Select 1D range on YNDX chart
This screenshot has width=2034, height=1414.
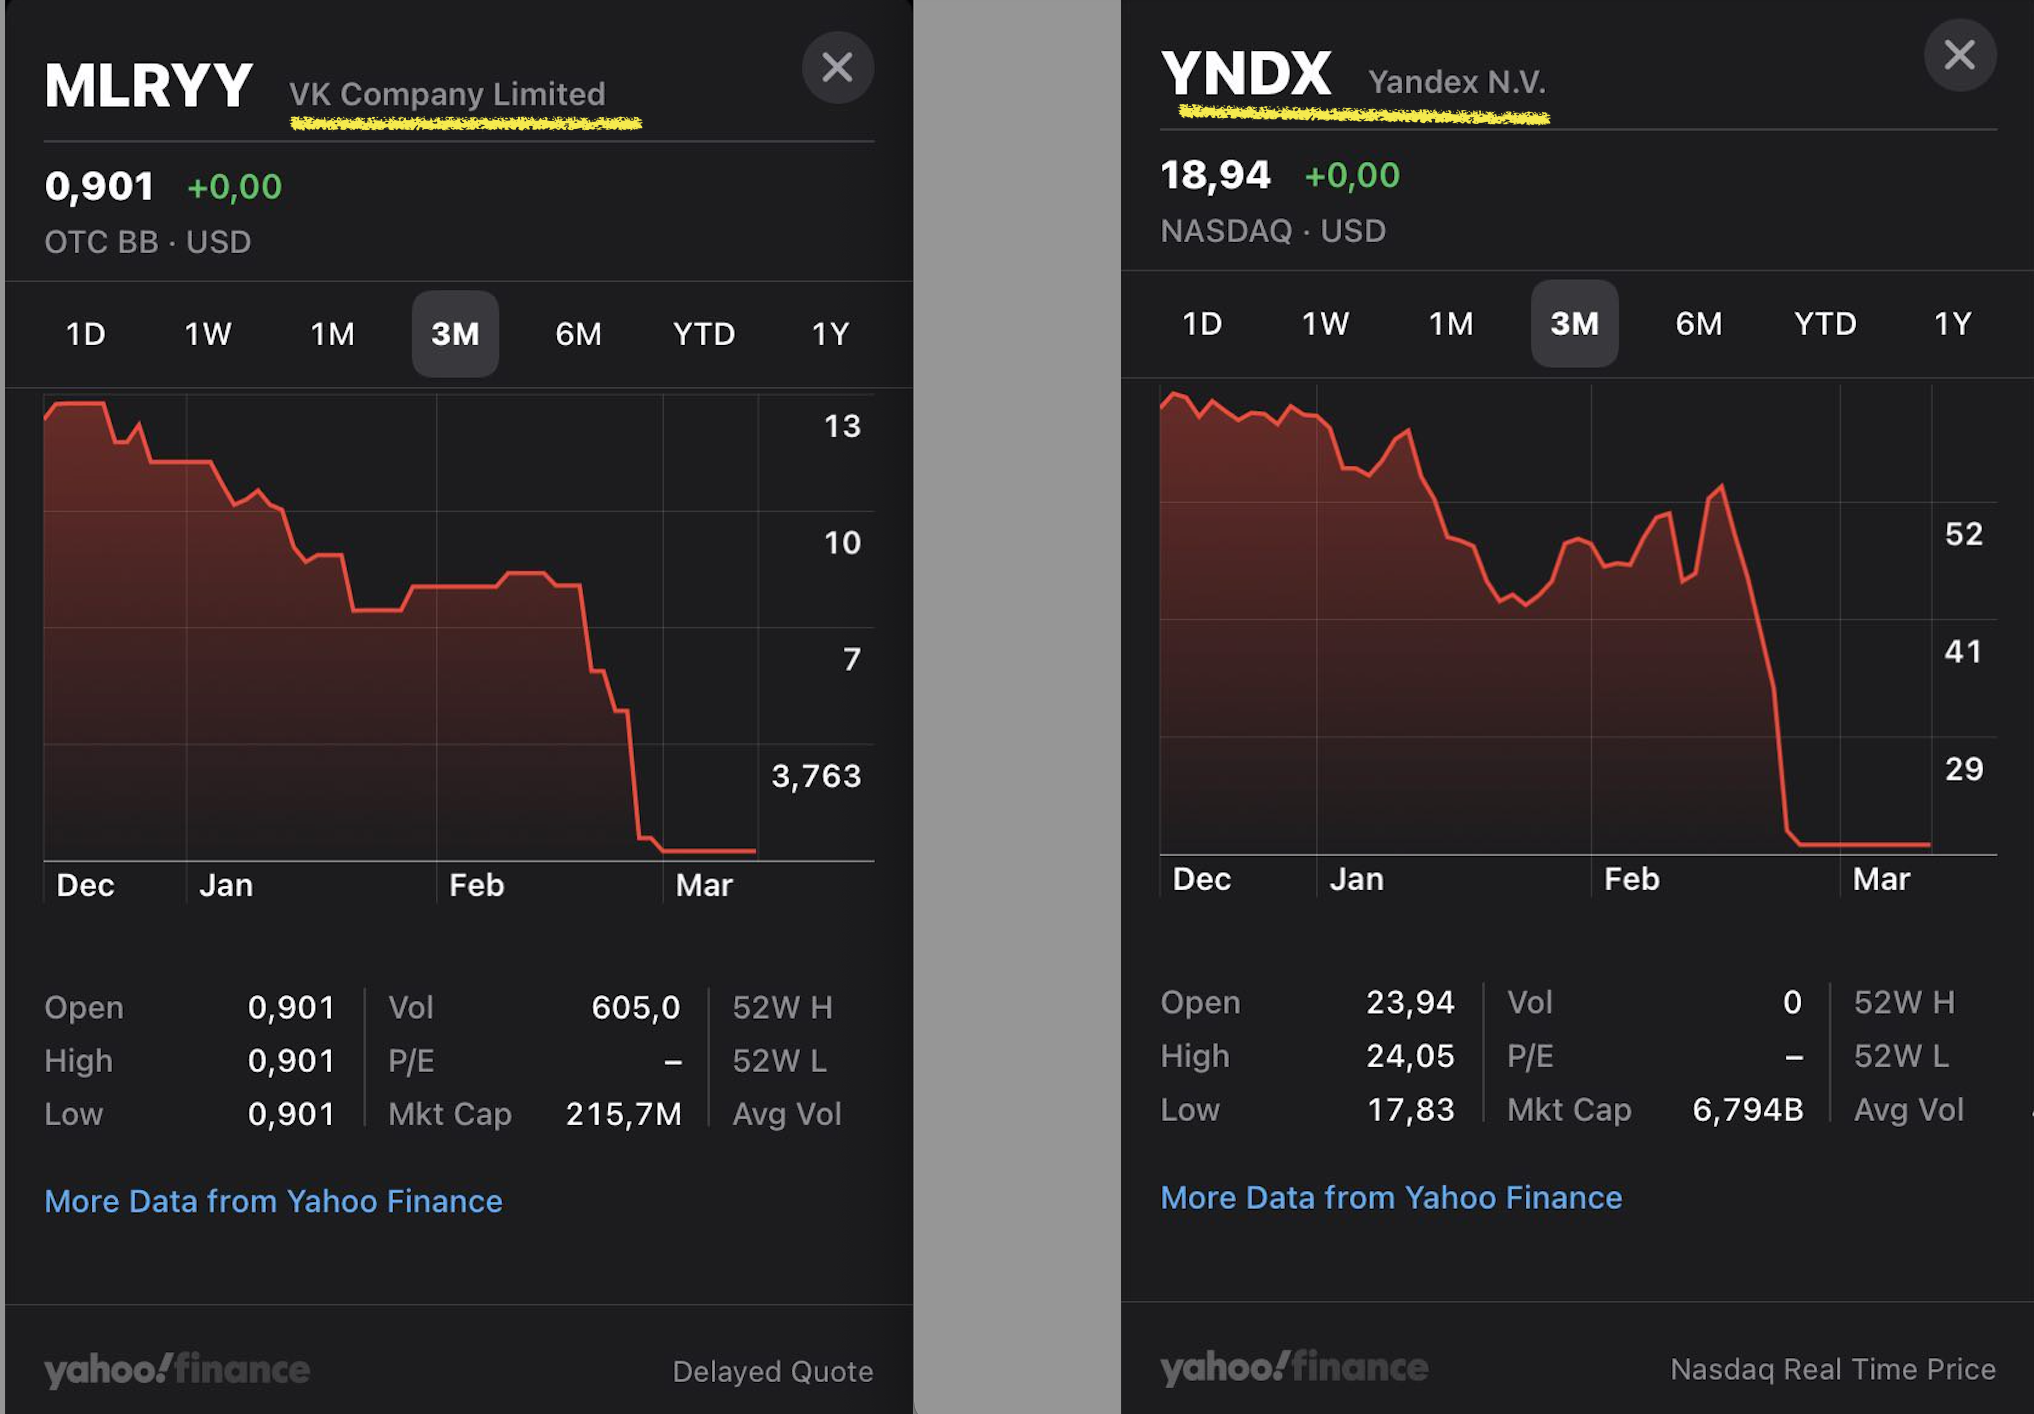tap(1202, 324)
